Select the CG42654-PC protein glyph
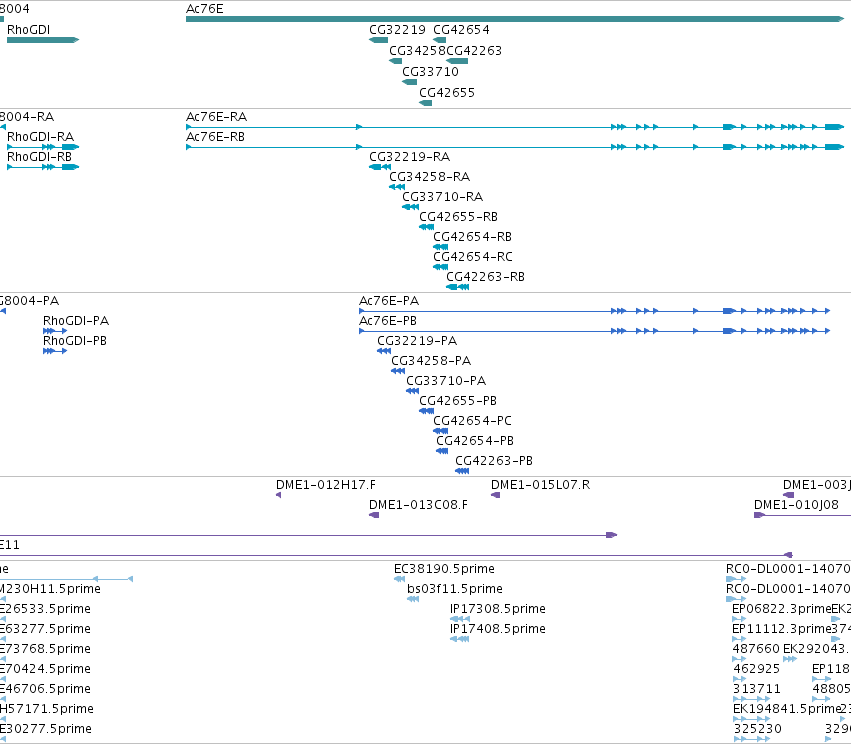 pos(440,431)
